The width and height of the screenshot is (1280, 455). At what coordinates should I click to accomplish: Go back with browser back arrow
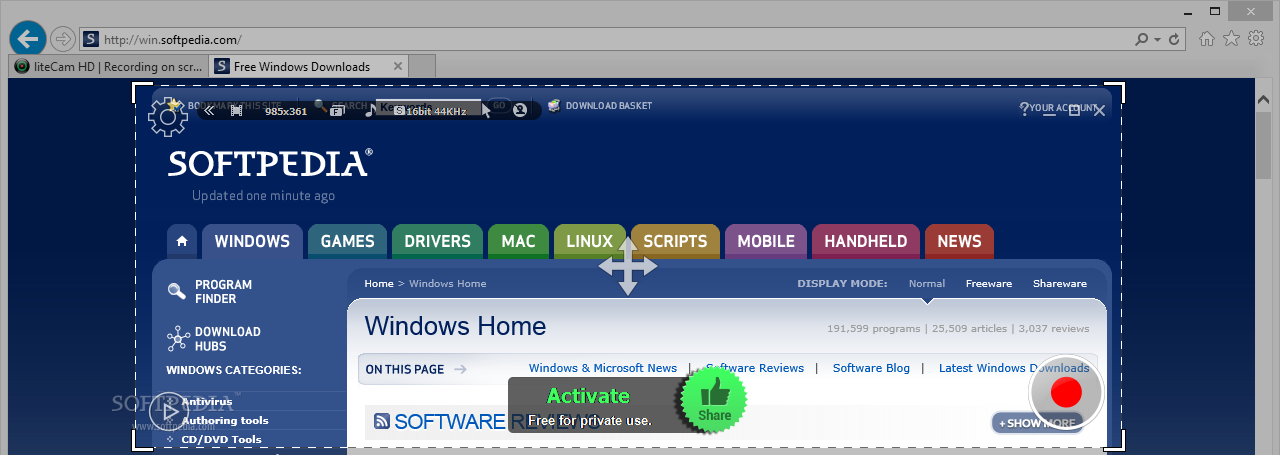pyautogui.click(x=28, y=38)
